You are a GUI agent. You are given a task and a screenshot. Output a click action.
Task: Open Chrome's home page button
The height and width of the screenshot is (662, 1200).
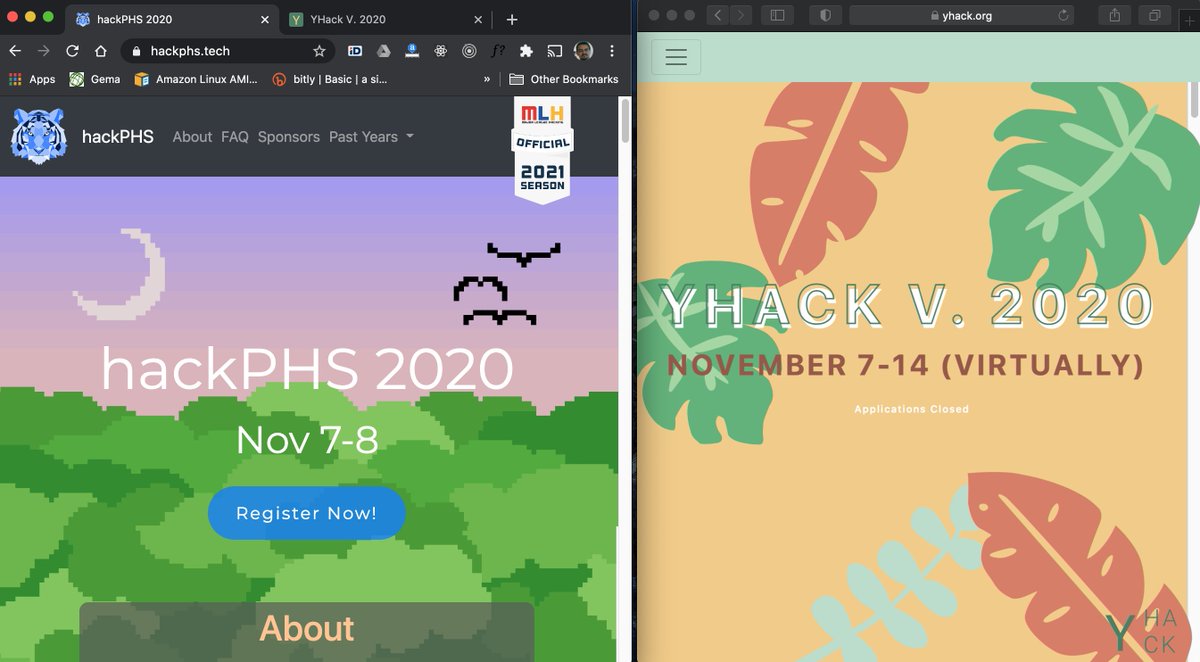click(x=100, y=51)
